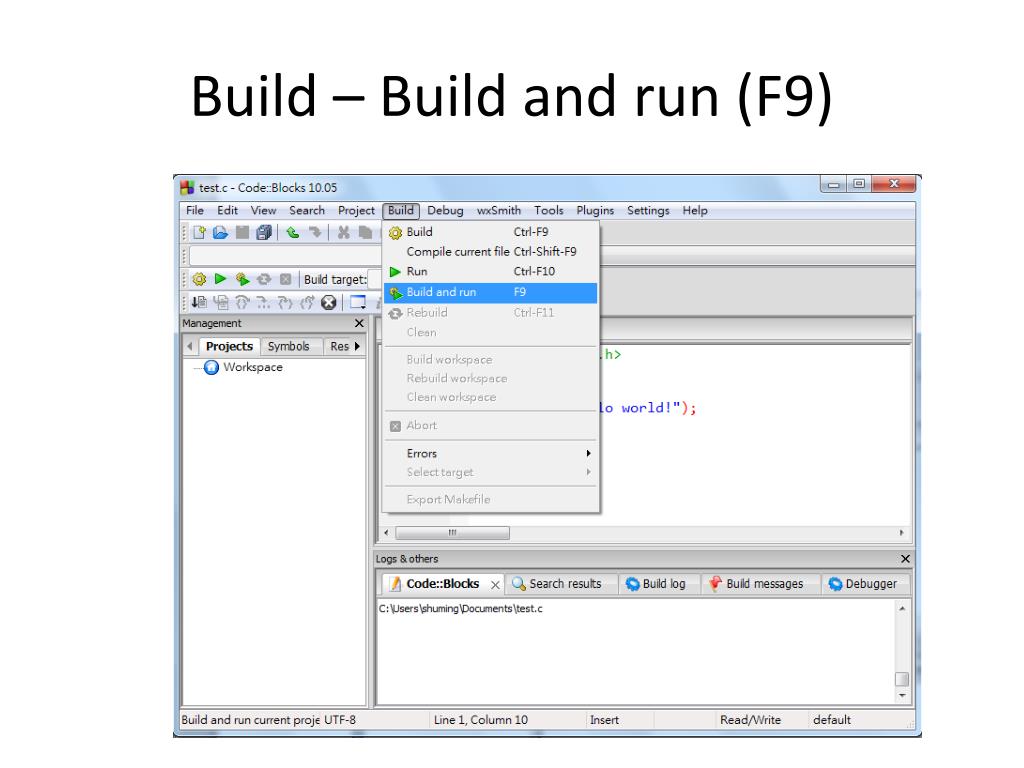Screen dimensions: 1024x768
Task: Choose Export Makefile menu entry
Action: pyautogui.click(x=490, y=500)
